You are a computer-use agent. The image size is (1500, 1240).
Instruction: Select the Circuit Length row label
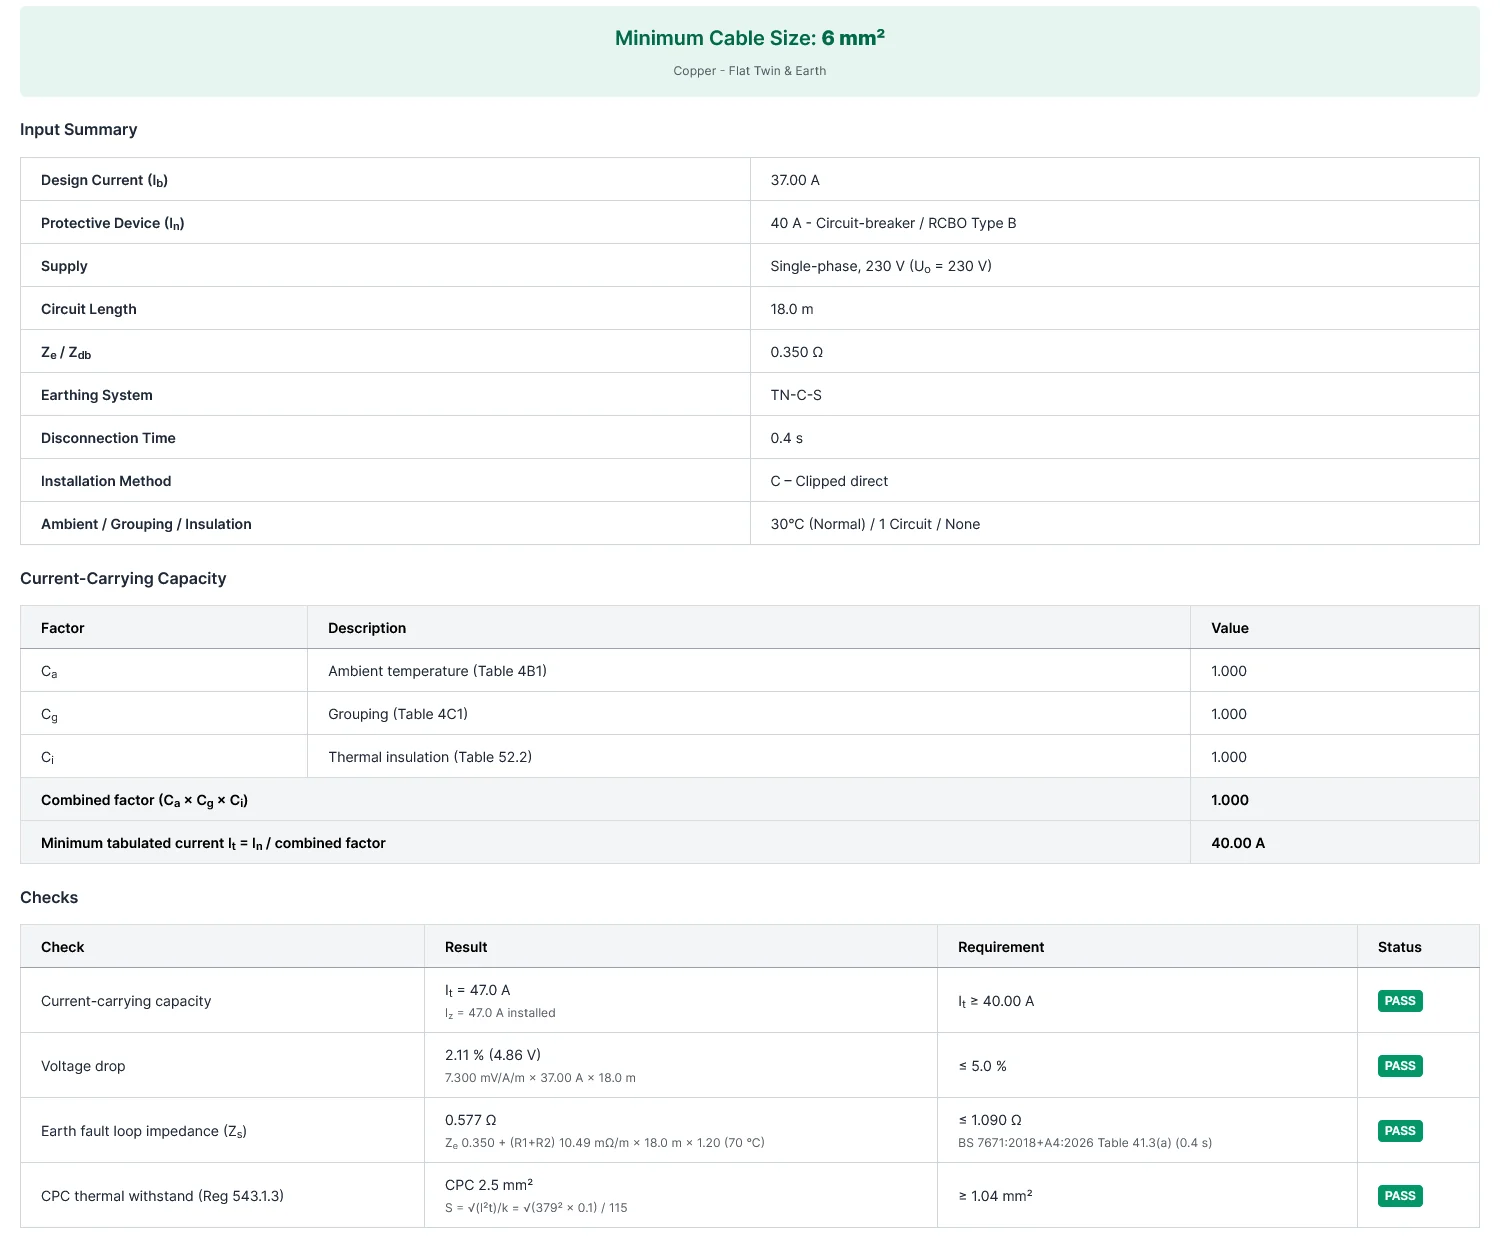[89, 309]
